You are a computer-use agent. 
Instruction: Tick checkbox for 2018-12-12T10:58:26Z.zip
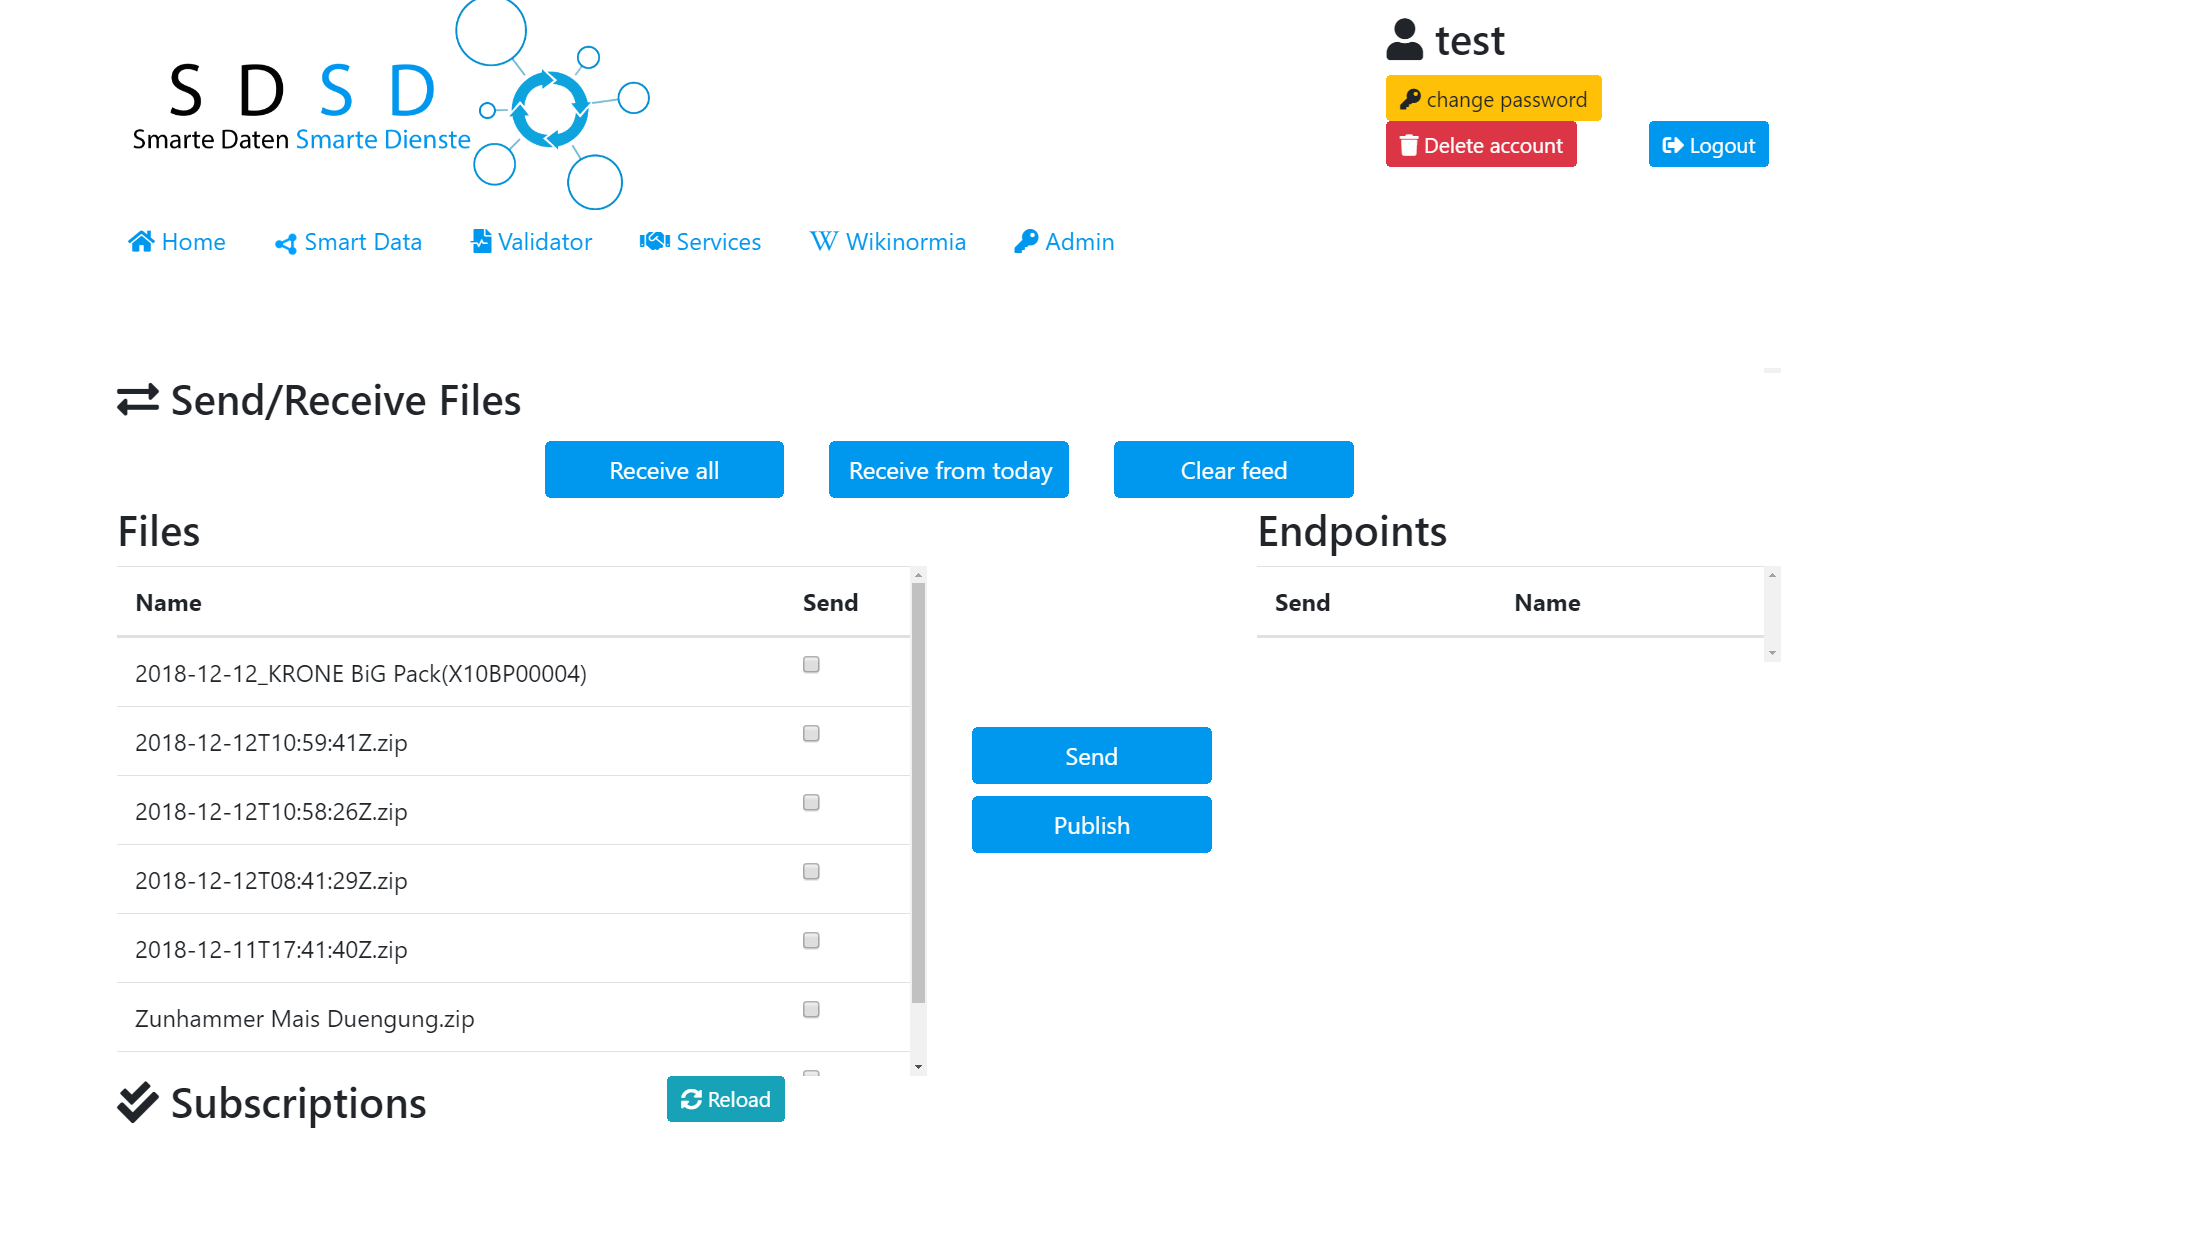[x=811, y=803]
